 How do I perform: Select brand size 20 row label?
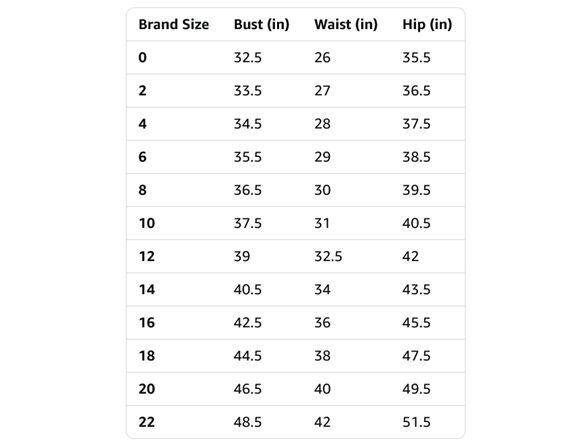click(147, 389)
